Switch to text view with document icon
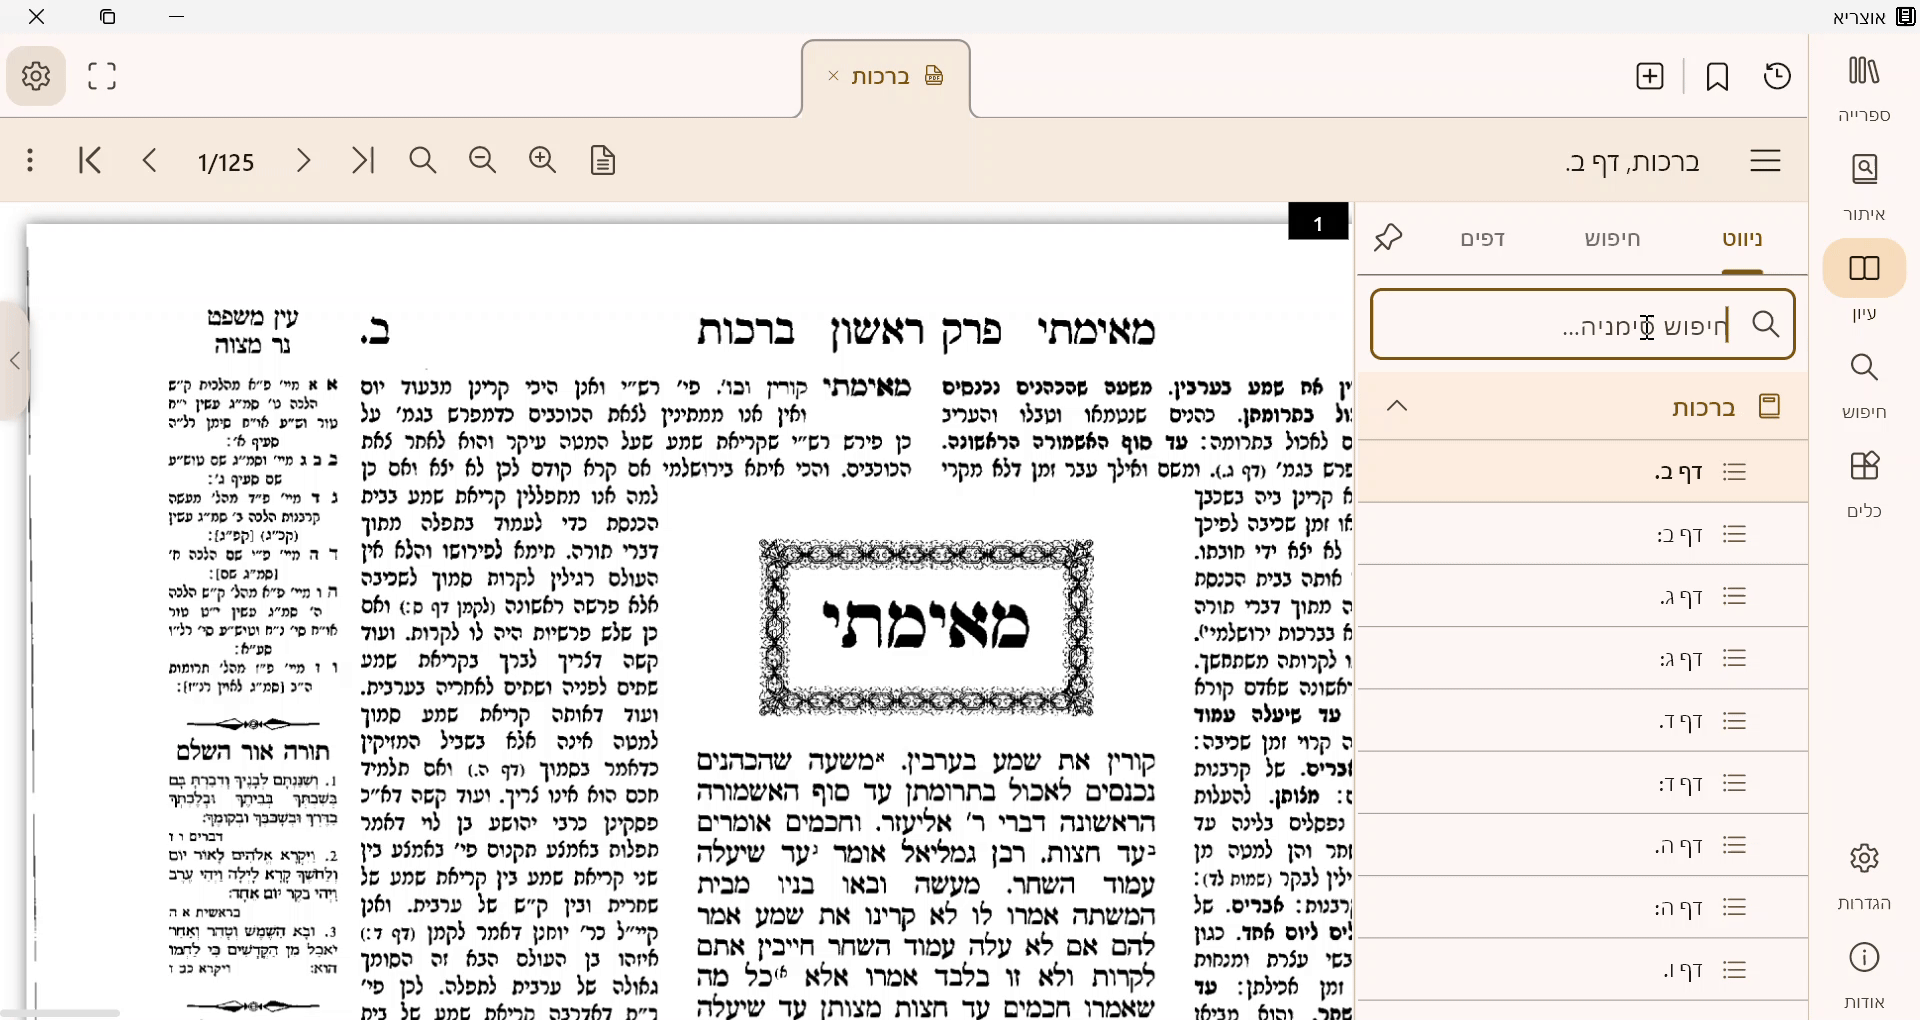The width and height of the screenshot is (1920, 1020). coord(602,160)
